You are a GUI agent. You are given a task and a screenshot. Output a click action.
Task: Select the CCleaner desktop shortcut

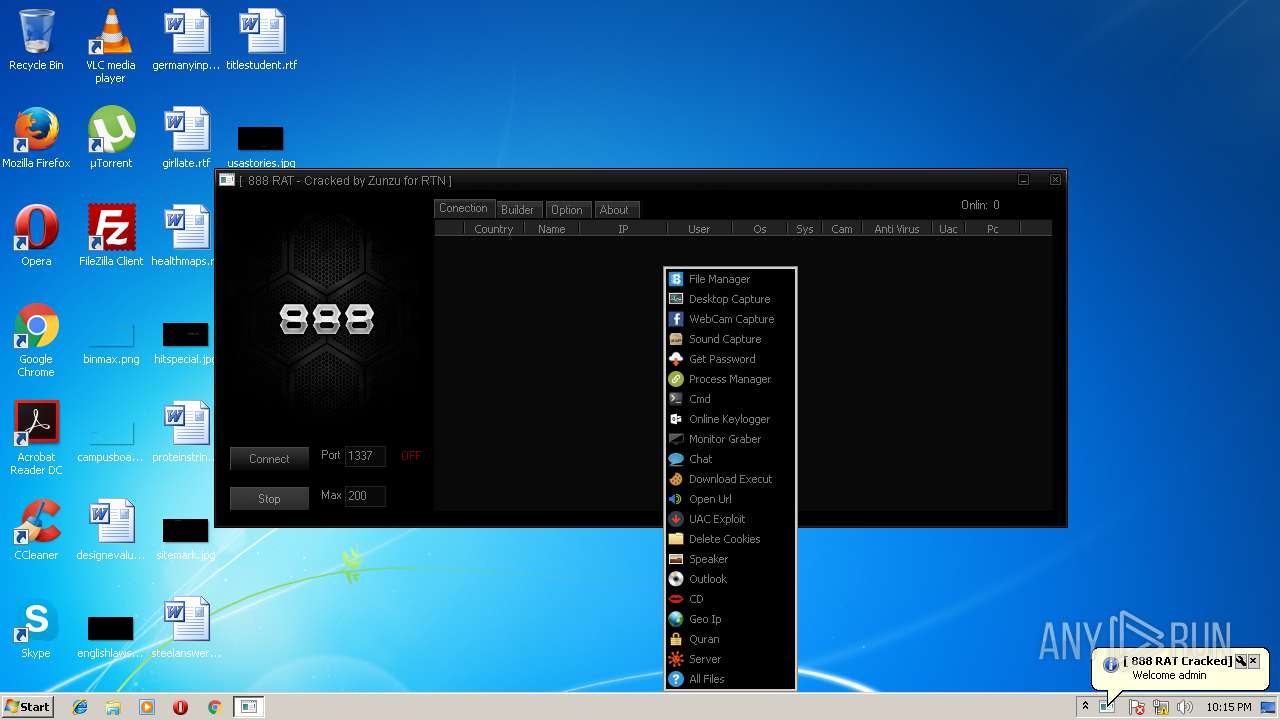point(36,530)
